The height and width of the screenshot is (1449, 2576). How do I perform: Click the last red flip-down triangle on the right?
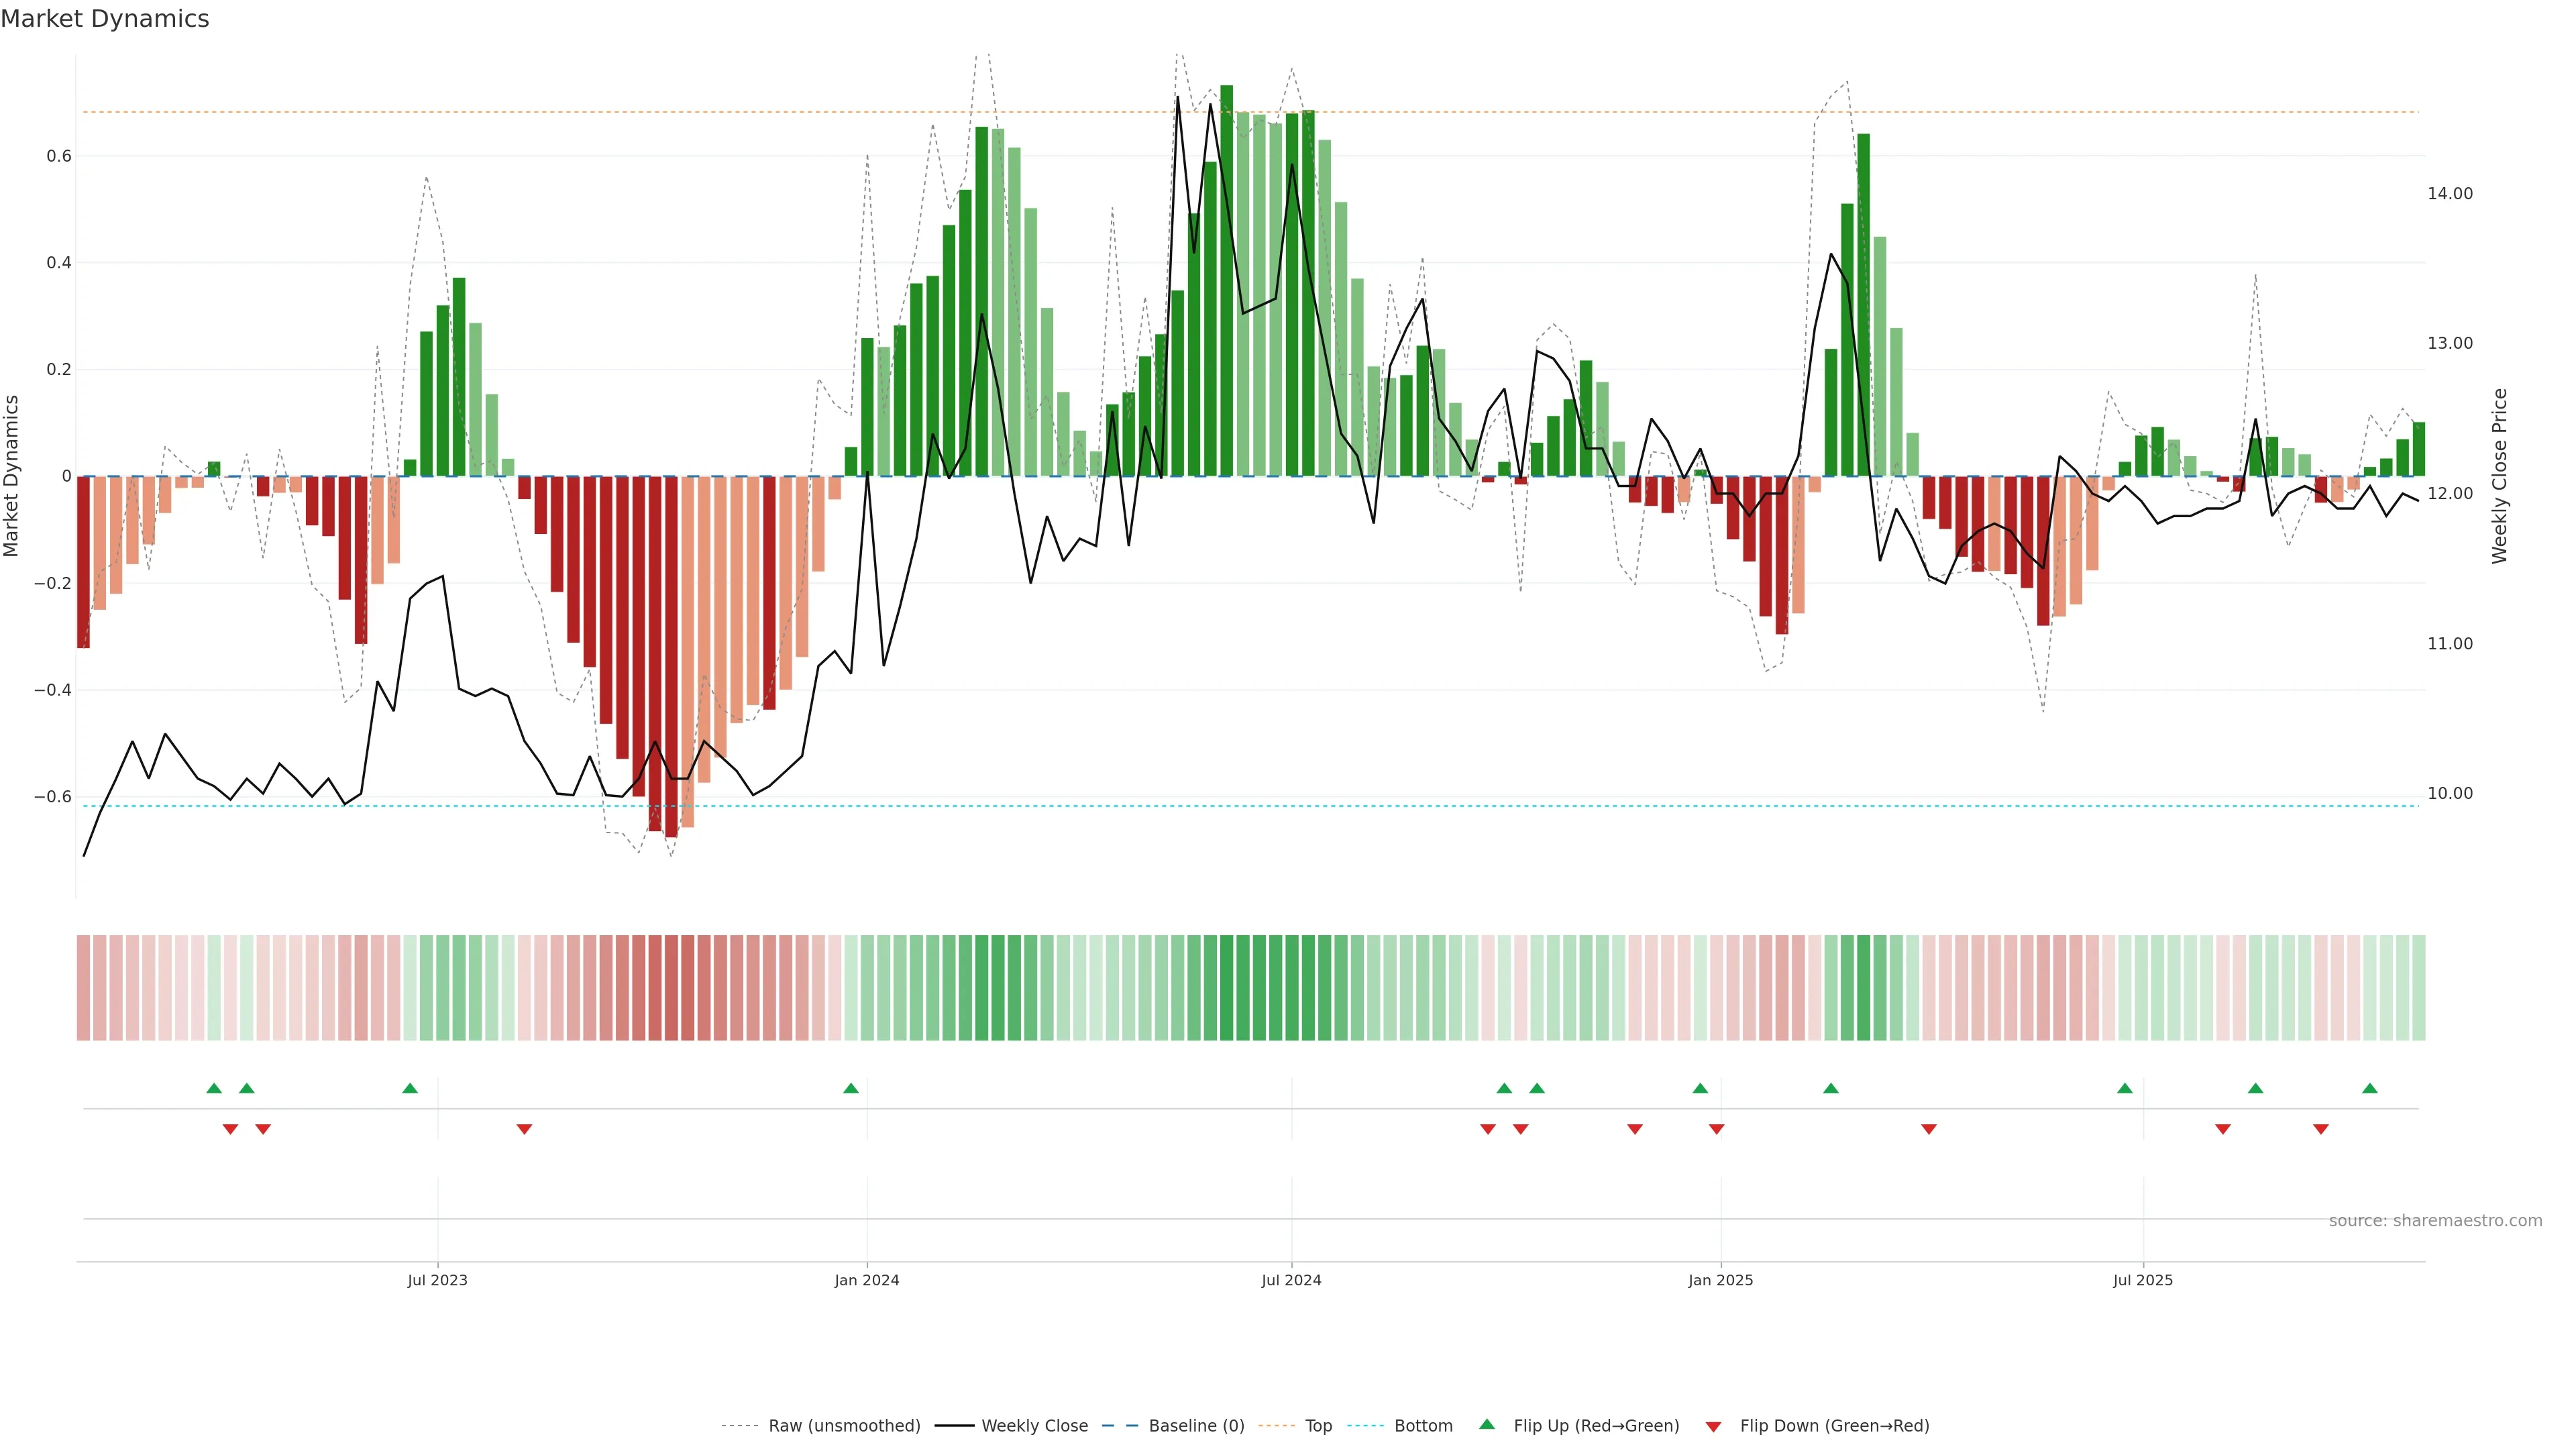click(2320, 1129)
